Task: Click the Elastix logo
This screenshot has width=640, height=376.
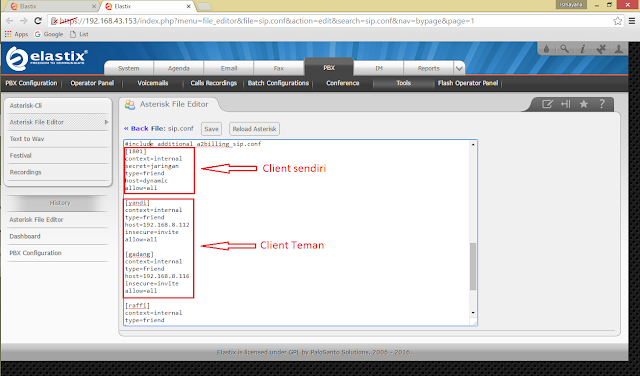Action: pyautogui.click(x=47, y=58)
